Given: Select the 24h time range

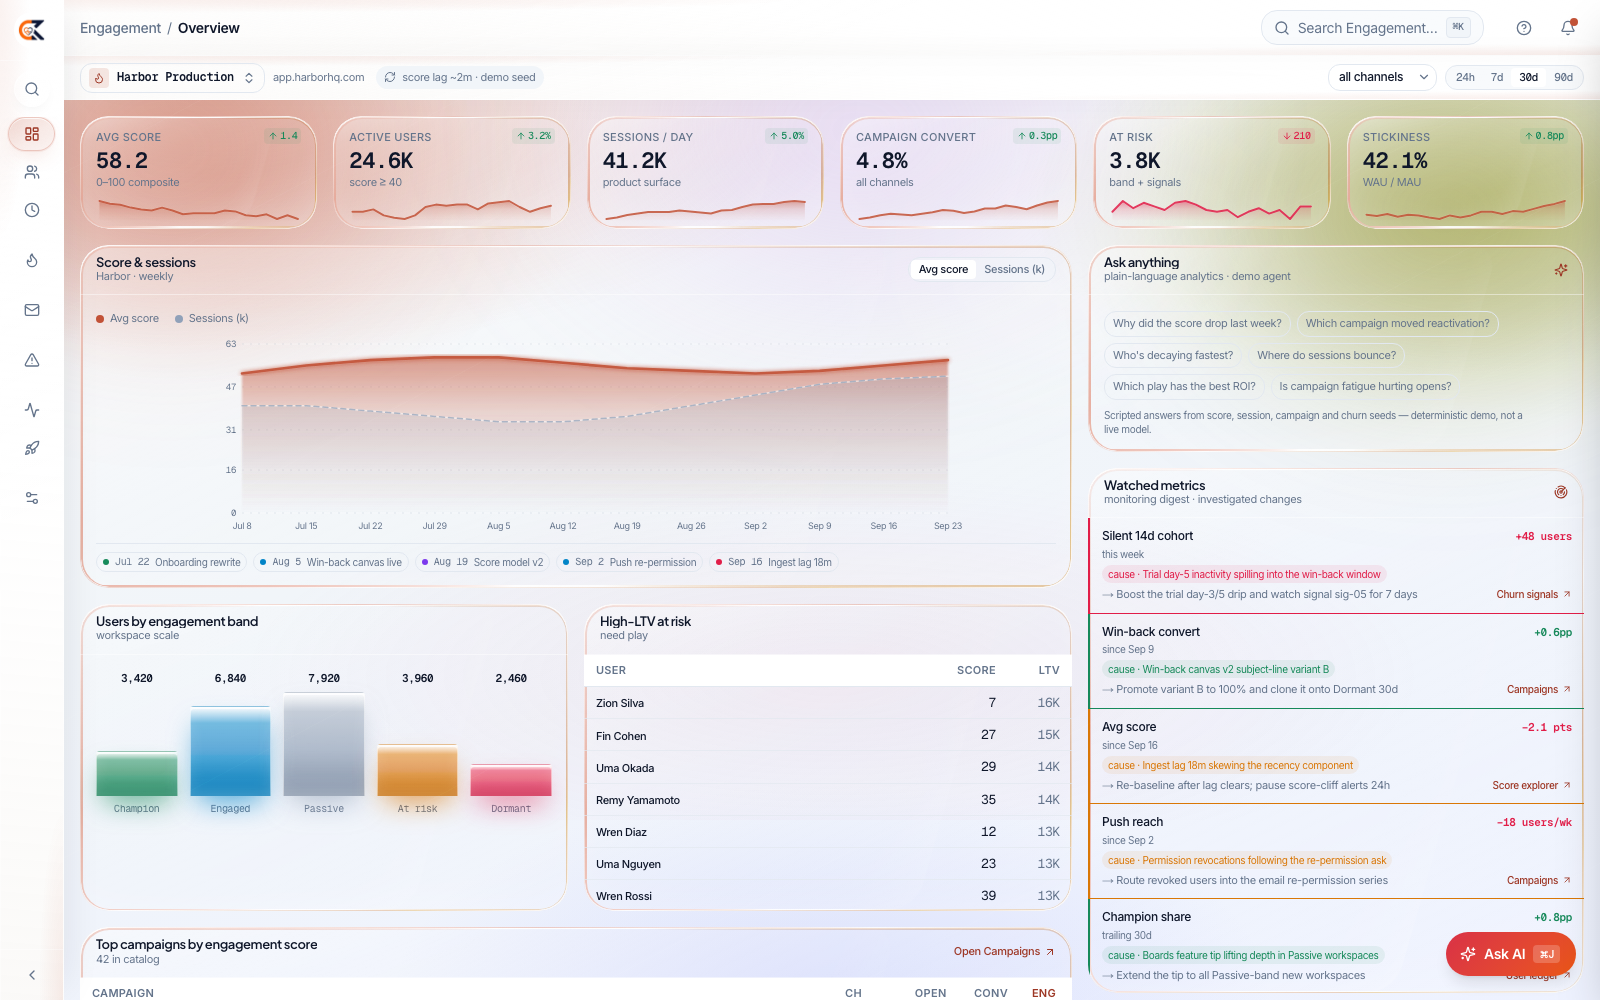Looking at the screenshot, I should (1465, 77).
